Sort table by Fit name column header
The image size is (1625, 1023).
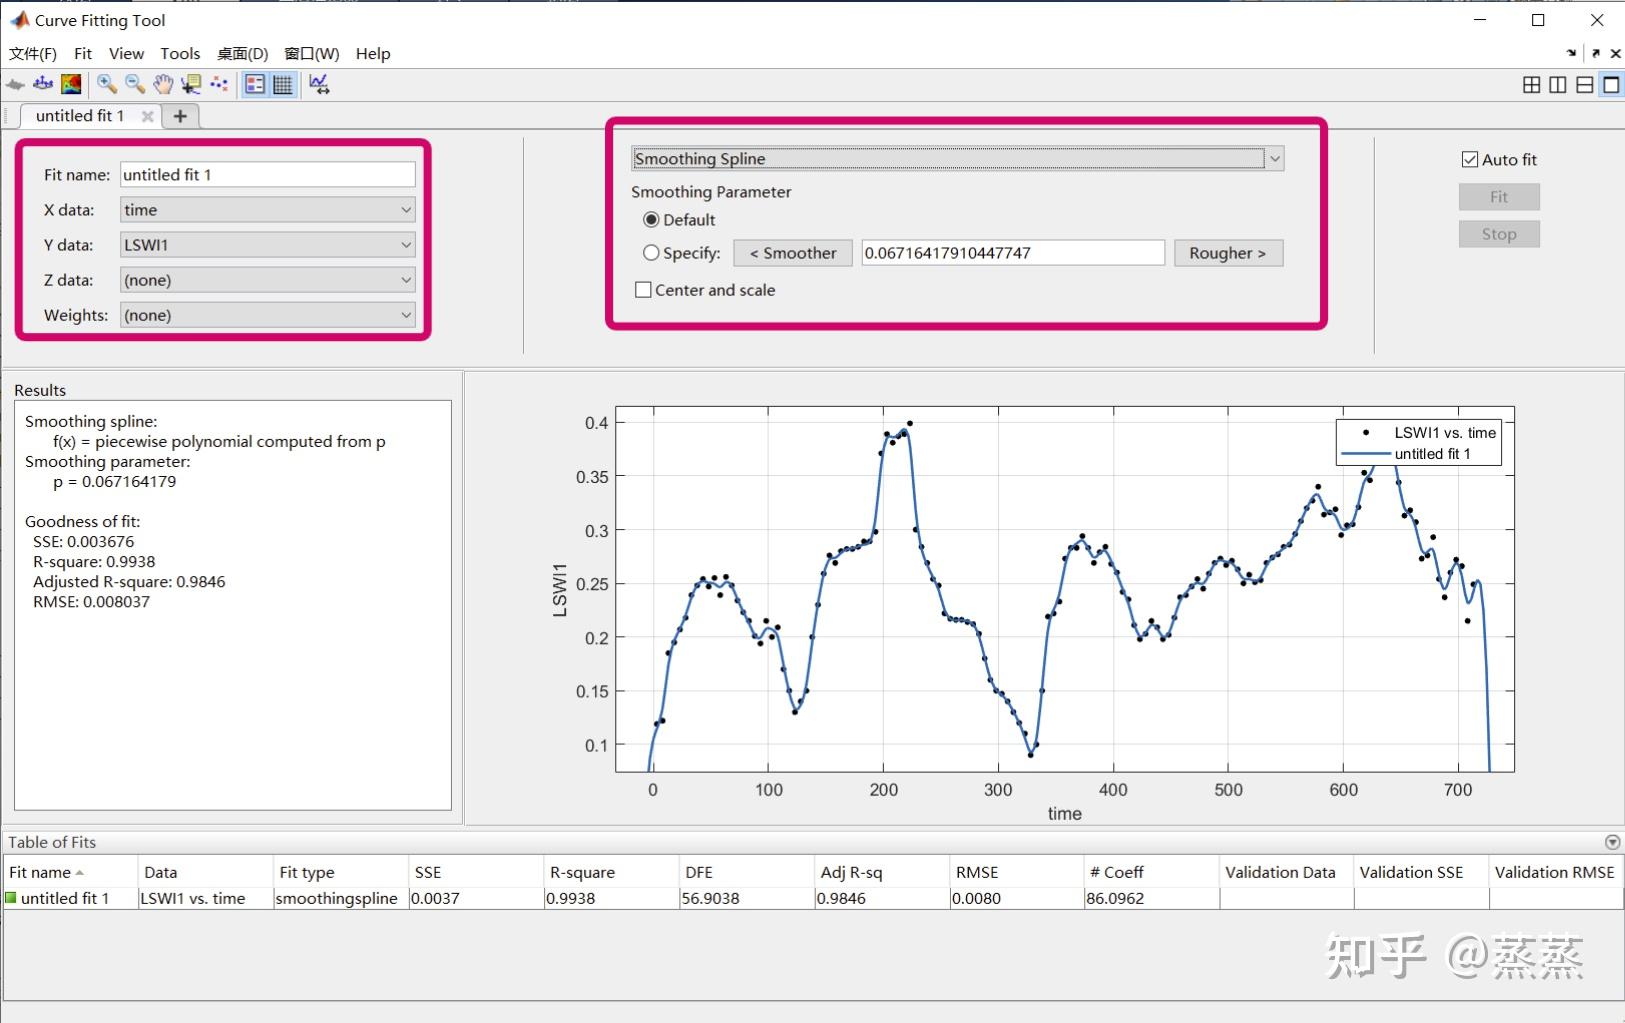point(70,872)
